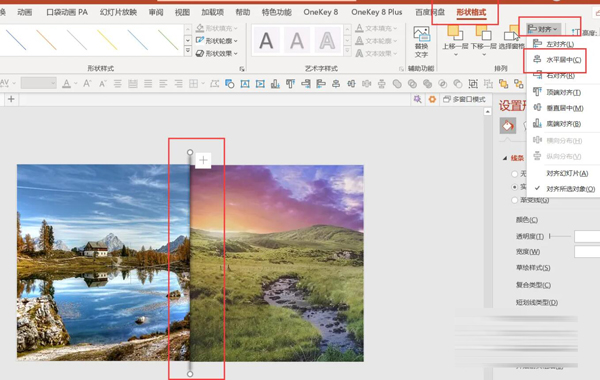Open the font size combo box
This screenshot has height=380, width=600.
[39, 83]
